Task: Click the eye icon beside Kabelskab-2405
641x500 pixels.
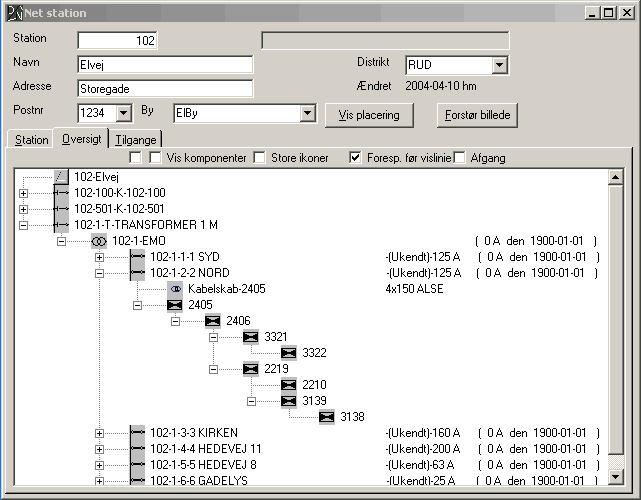Action: pos(175,289)
